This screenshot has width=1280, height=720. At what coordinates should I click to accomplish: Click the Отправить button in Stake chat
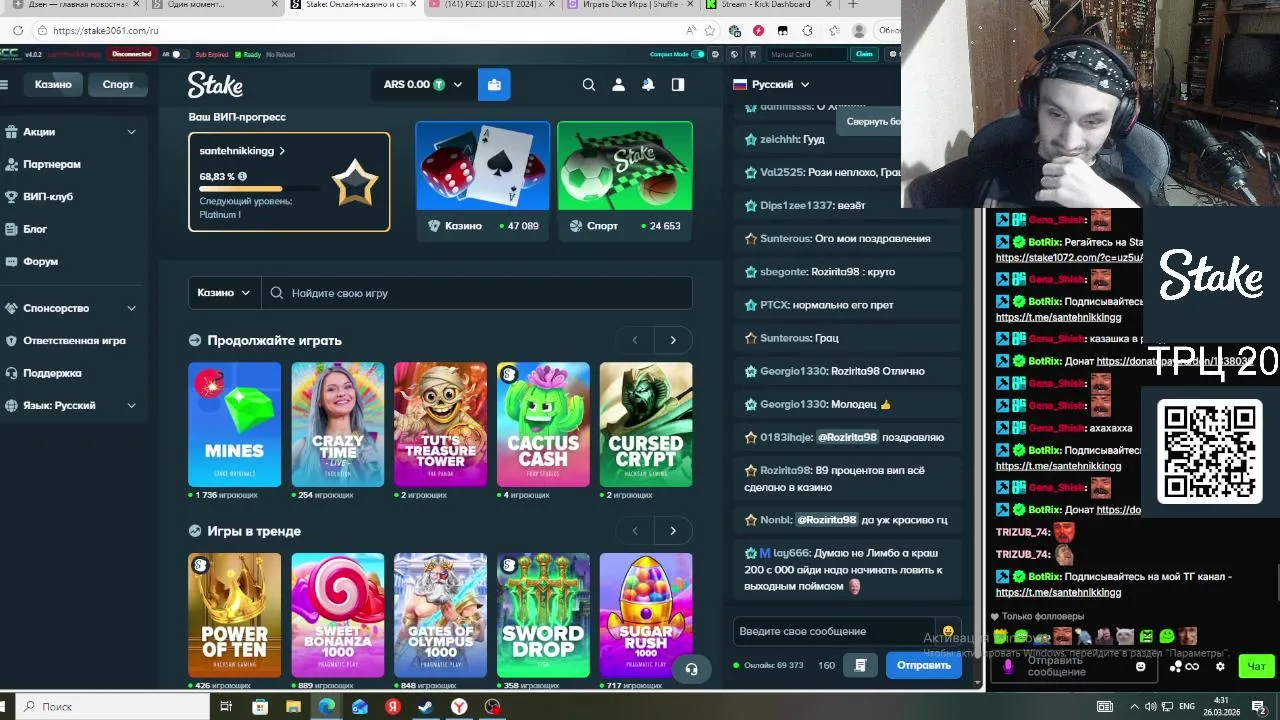pos(923,665)
